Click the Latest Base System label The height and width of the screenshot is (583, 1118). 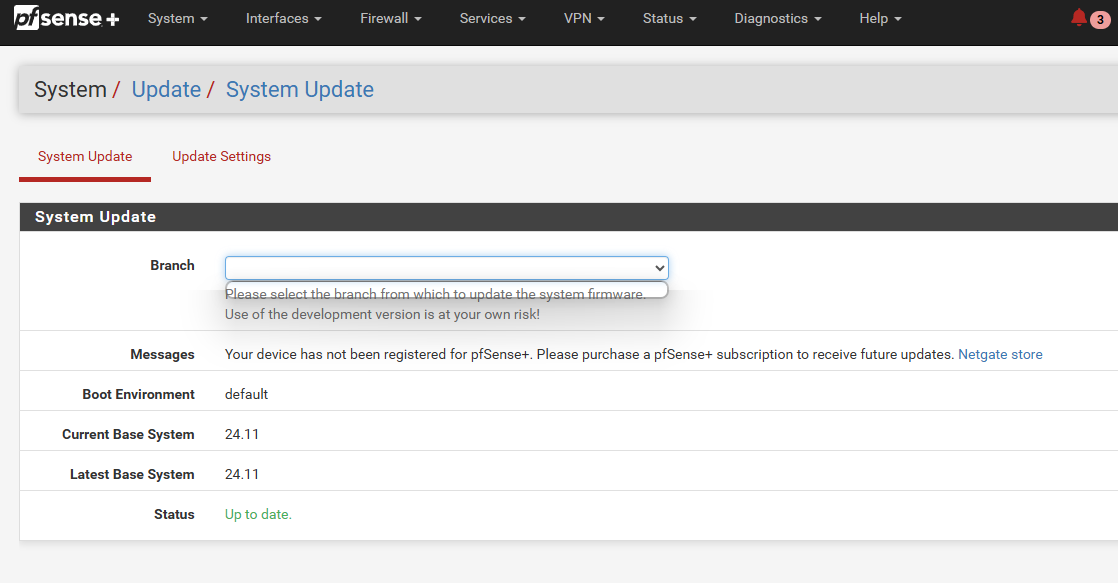click(x=132, y=474)
